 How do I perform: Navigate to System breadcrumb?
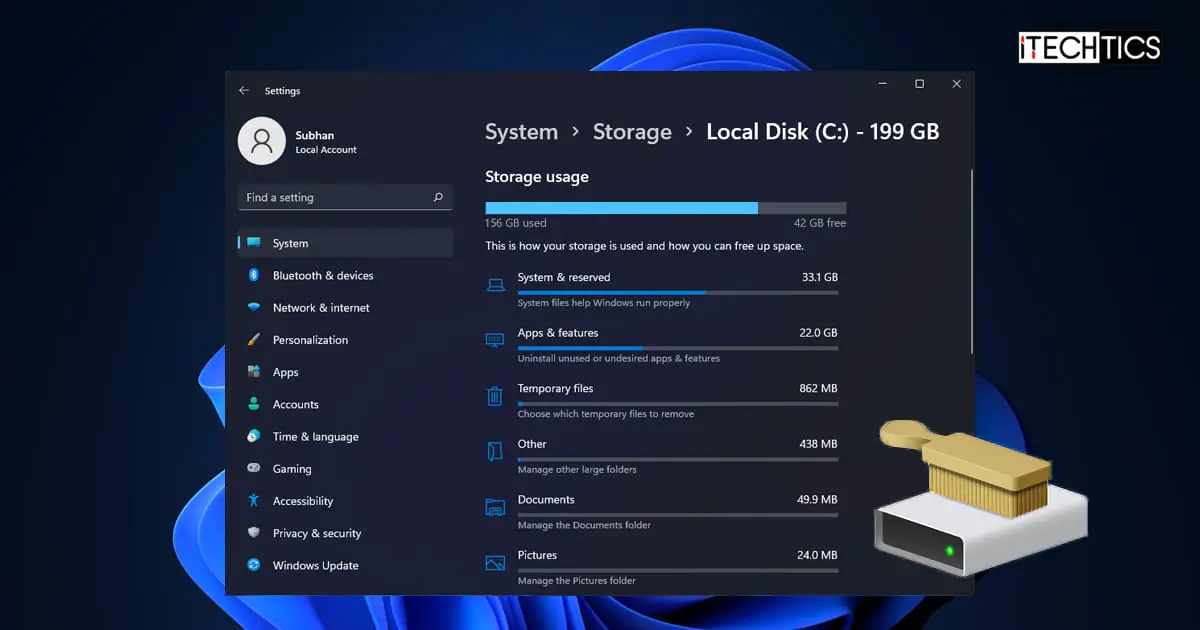[521, 132]
